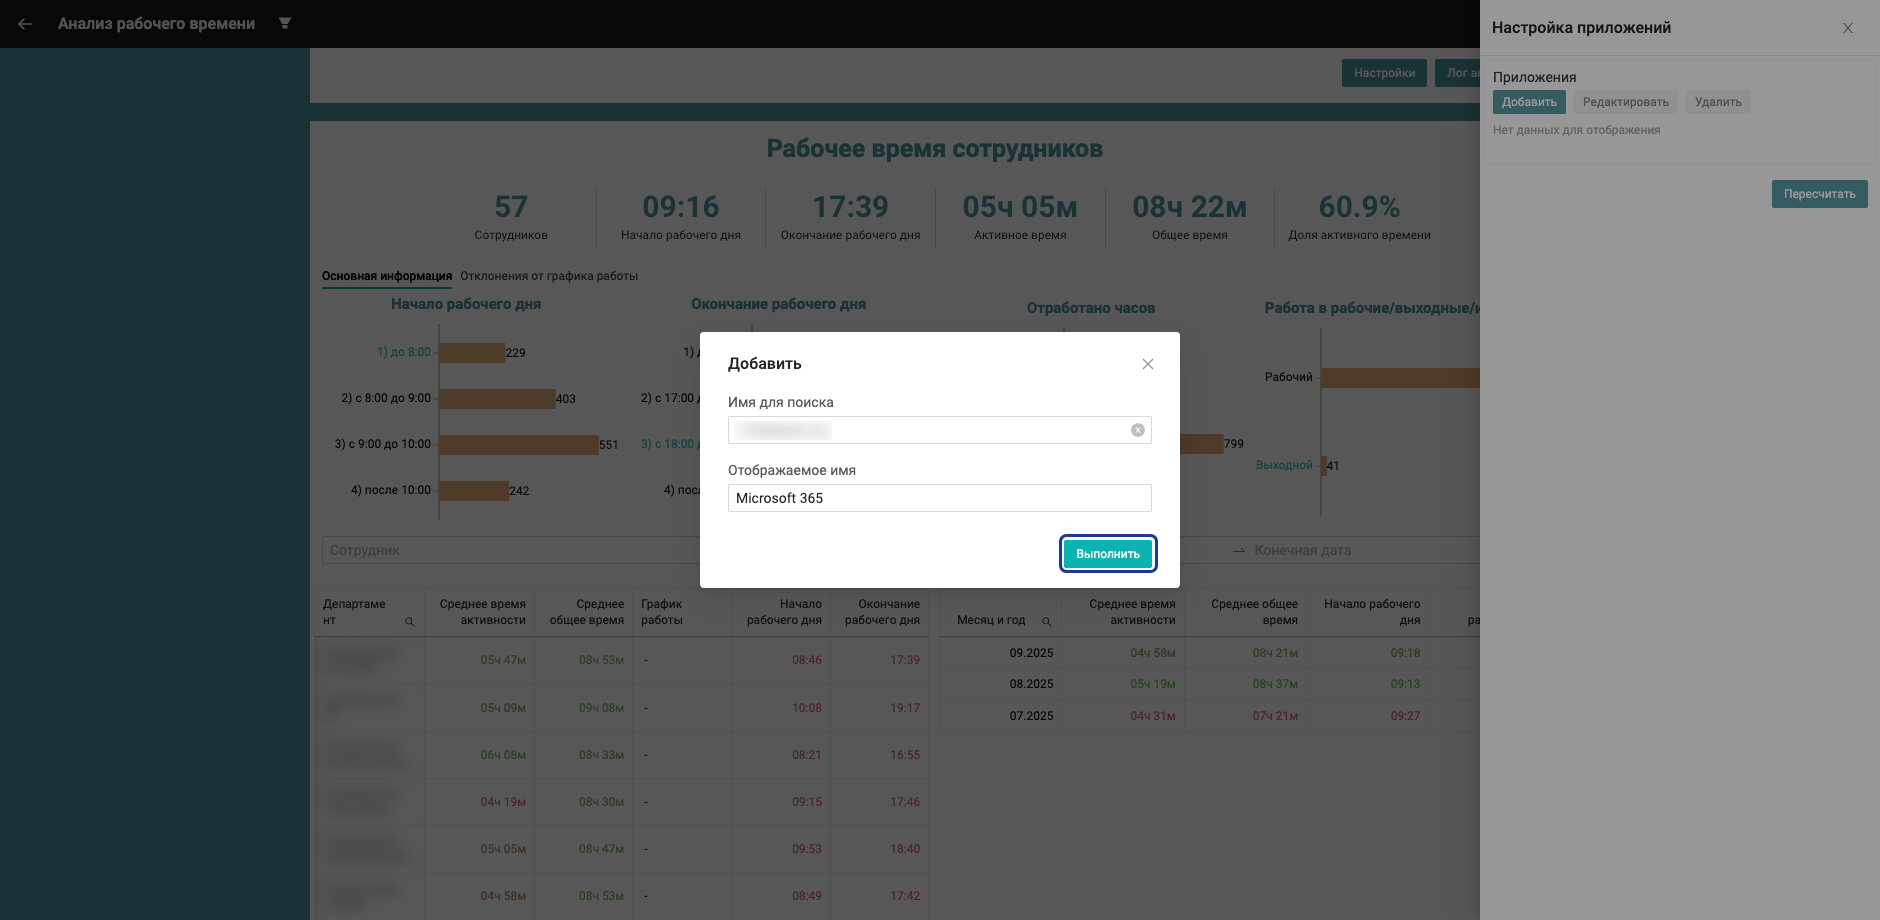Click the Отображаемое имя input field
This screenshot has width=1880, height=920.
click(938, 498)
